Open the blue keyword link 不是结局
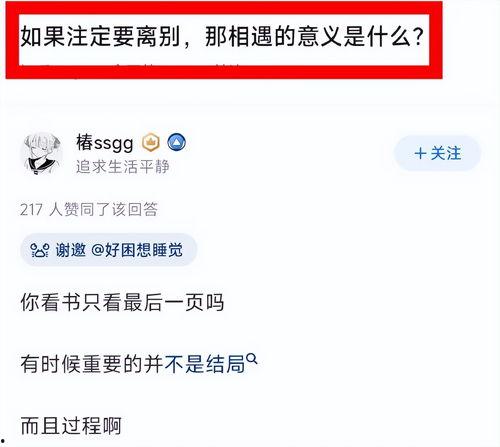This screenshot has height=447, width=500. click(205, 364)
